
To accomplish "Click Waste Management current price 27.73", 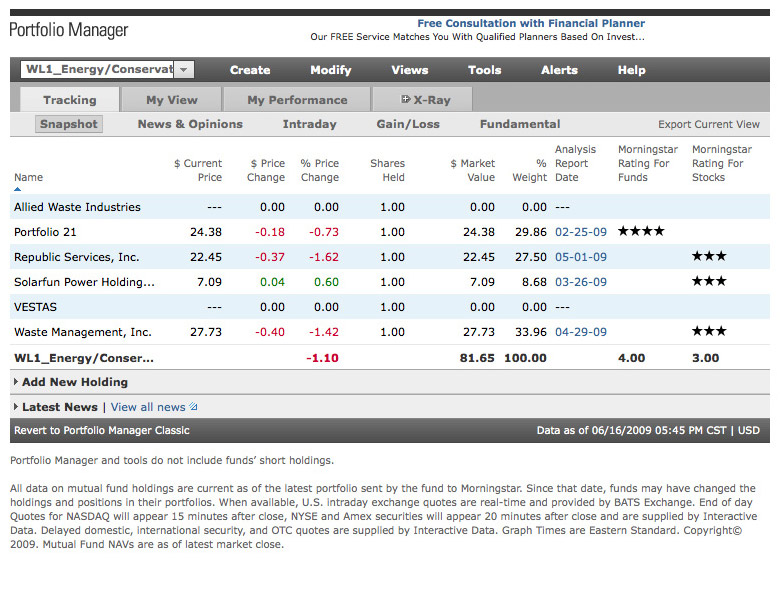I will pyautogui.click(x=206, y=332).
